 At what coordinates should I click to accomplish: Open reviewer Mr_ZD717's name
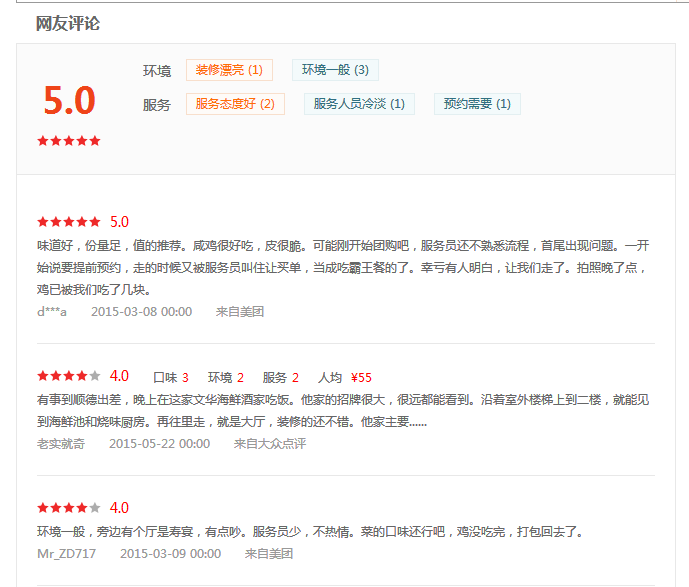click(x=66, y=554)
